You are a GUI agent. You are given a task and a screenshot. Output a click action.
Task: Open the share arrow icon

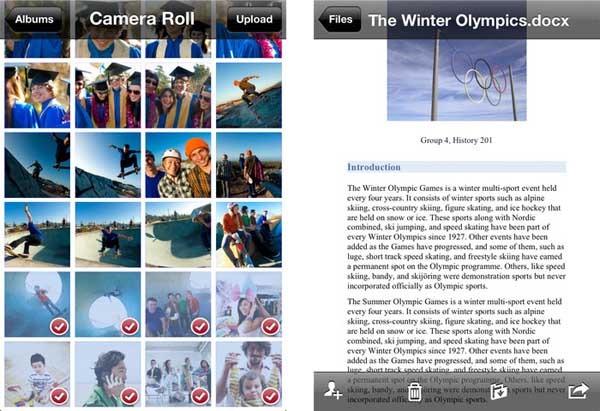[578, 391]
